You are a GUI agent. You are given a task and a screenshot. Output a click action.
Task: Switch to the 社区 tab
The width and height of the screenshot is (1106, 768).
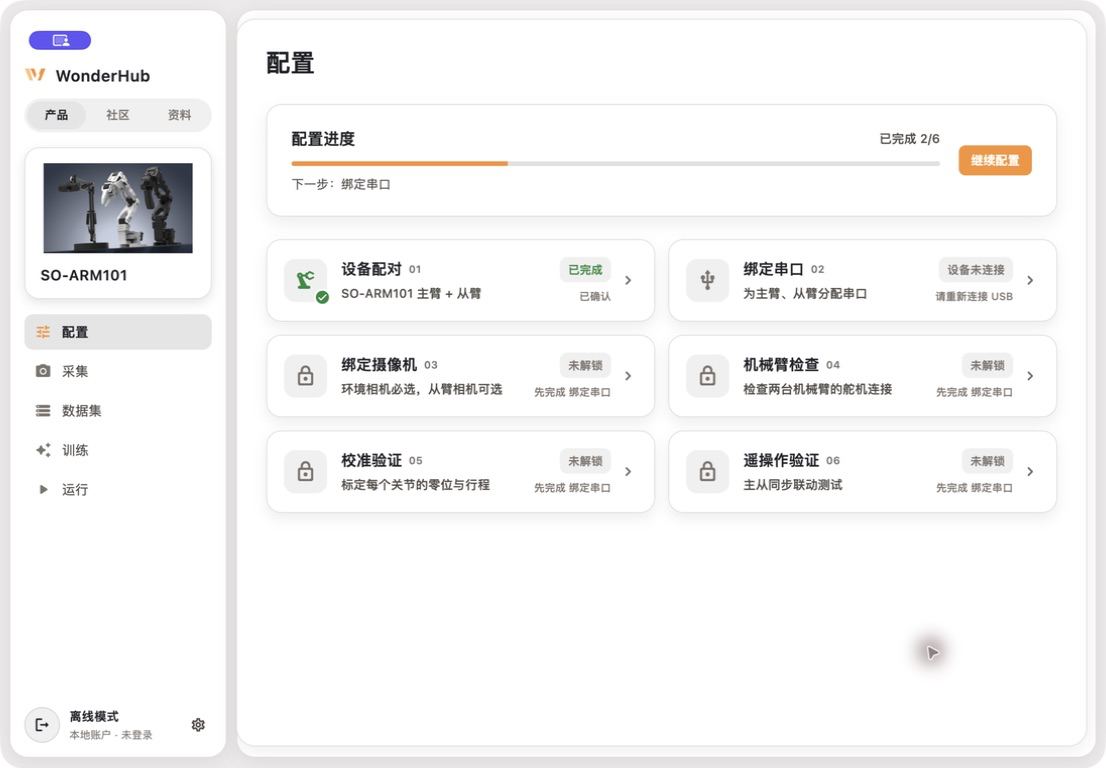[x=118, y=115]
